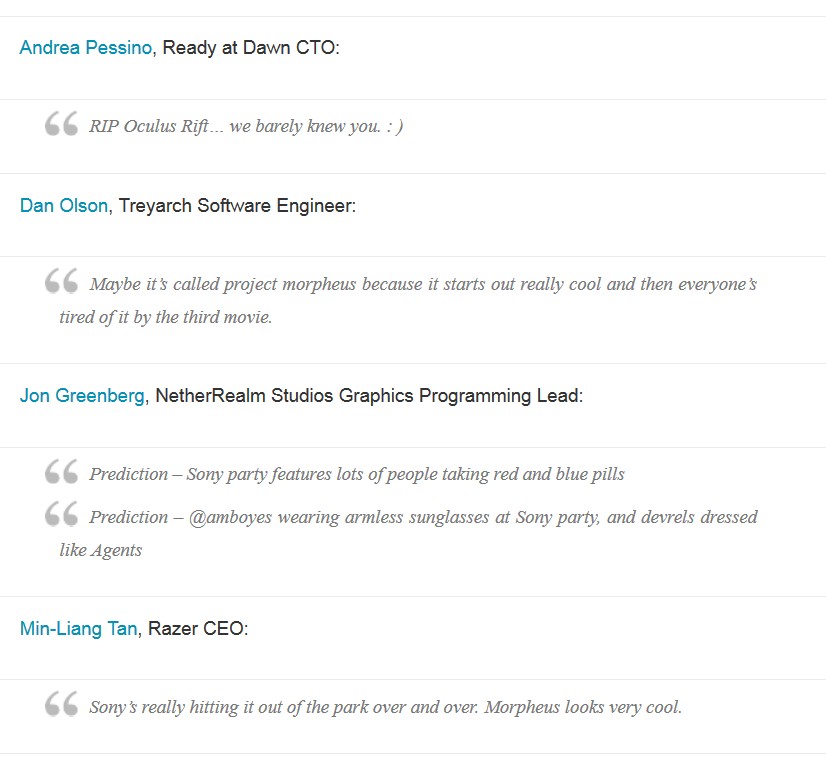The height and width of the screenshot is (774, 826).
Task: Click the 'Ready at Dawn CTO' title text
Action: point(250,48)
